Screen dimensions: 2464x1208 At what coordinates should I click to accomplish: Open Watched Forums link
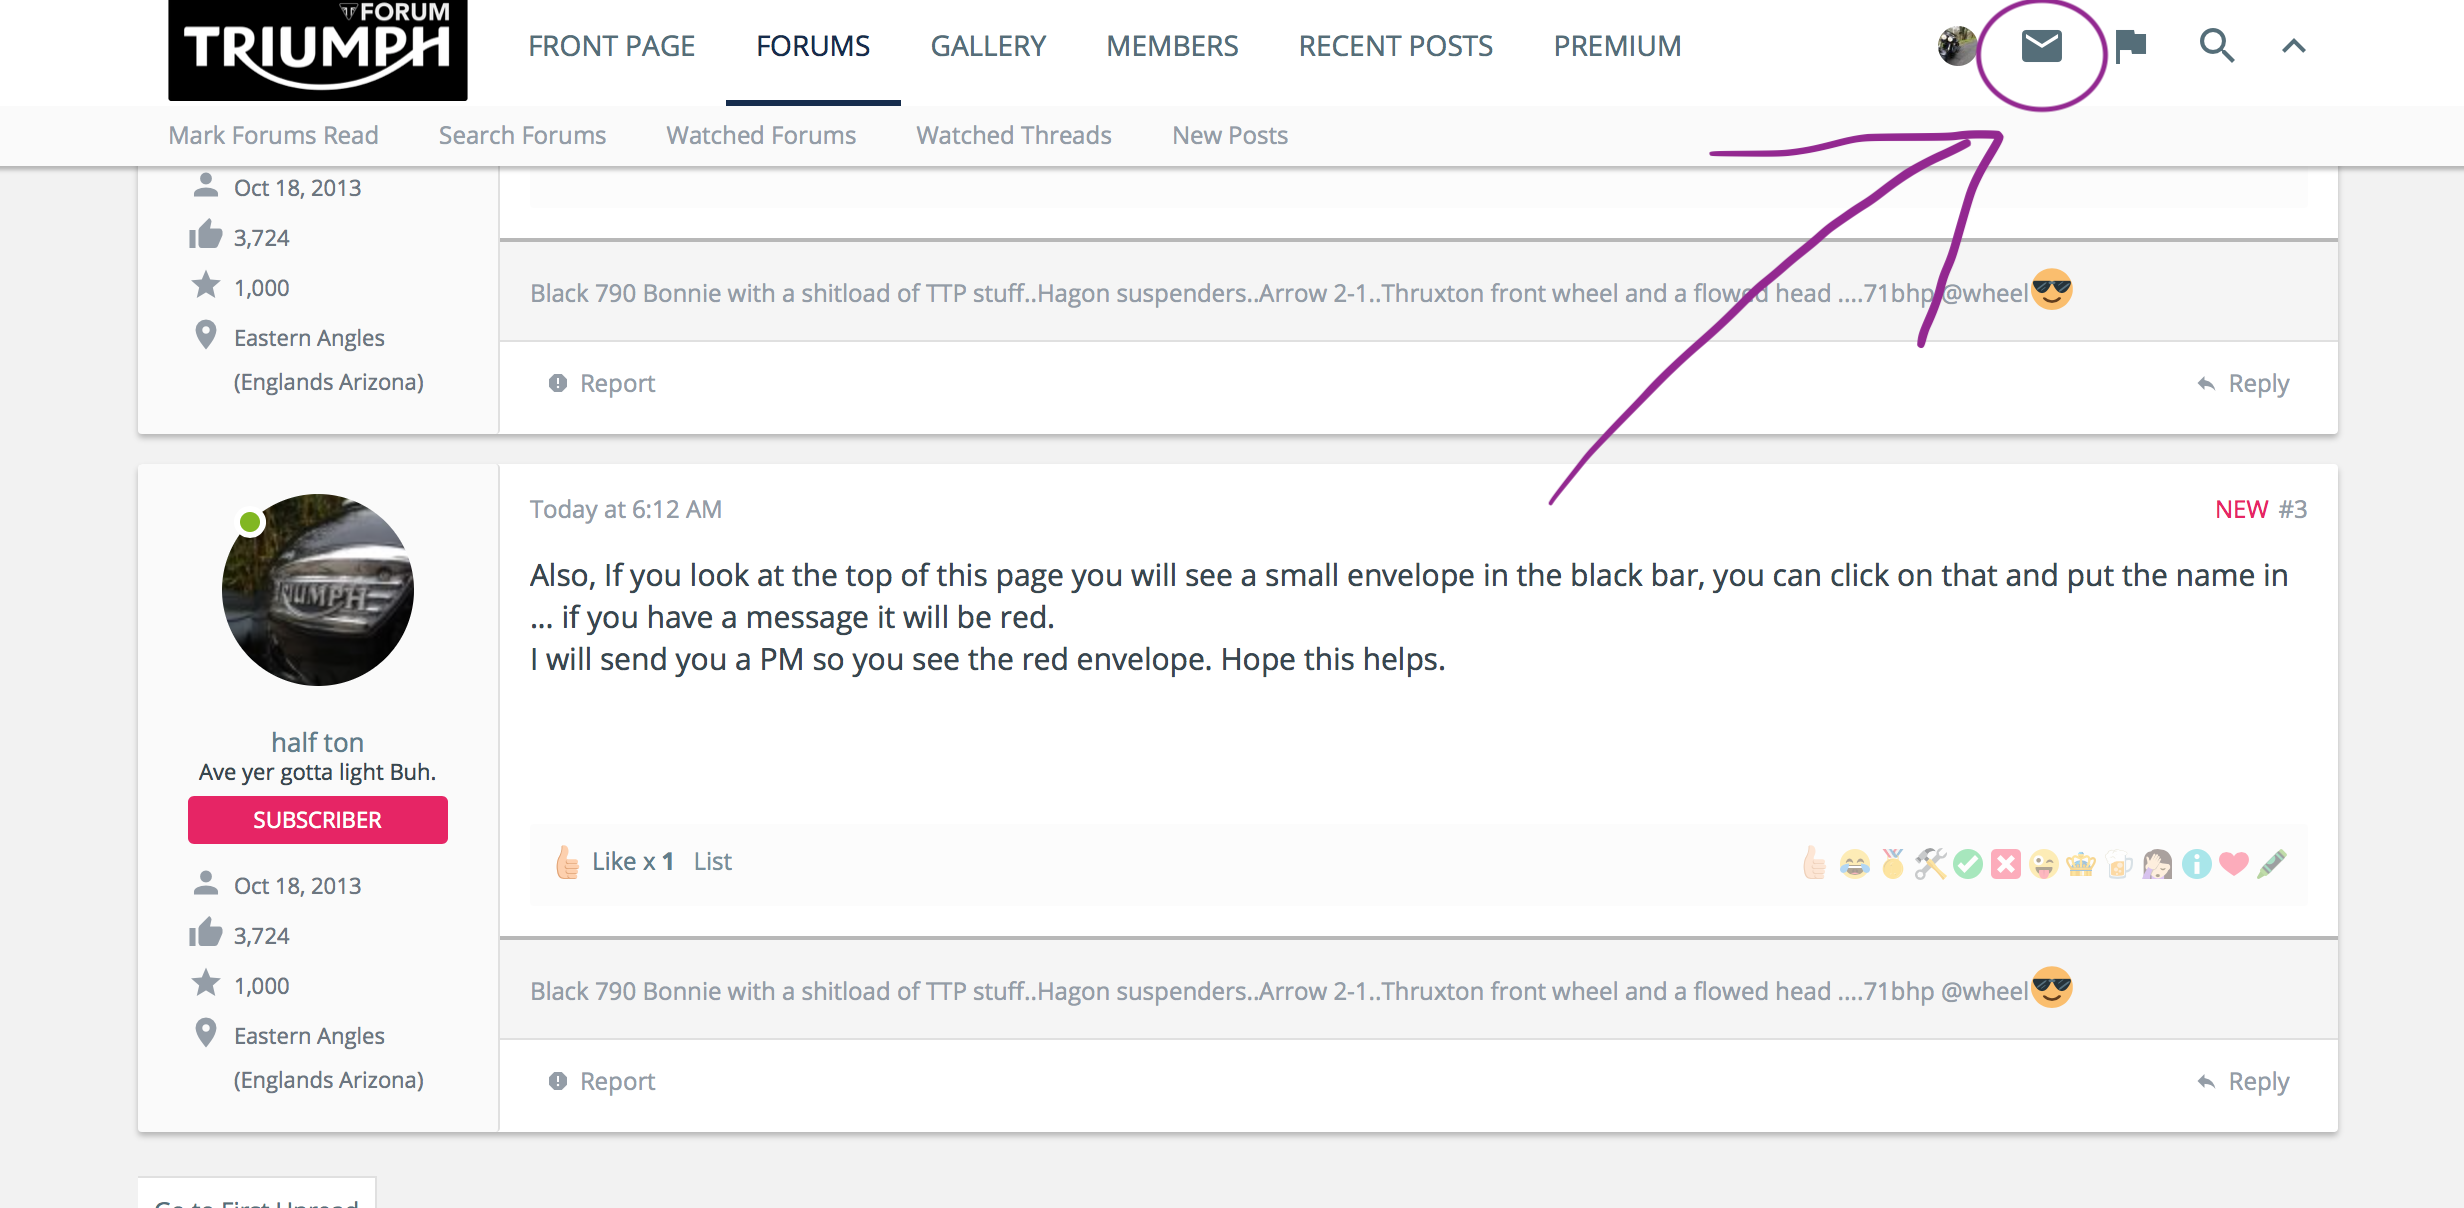761,135
